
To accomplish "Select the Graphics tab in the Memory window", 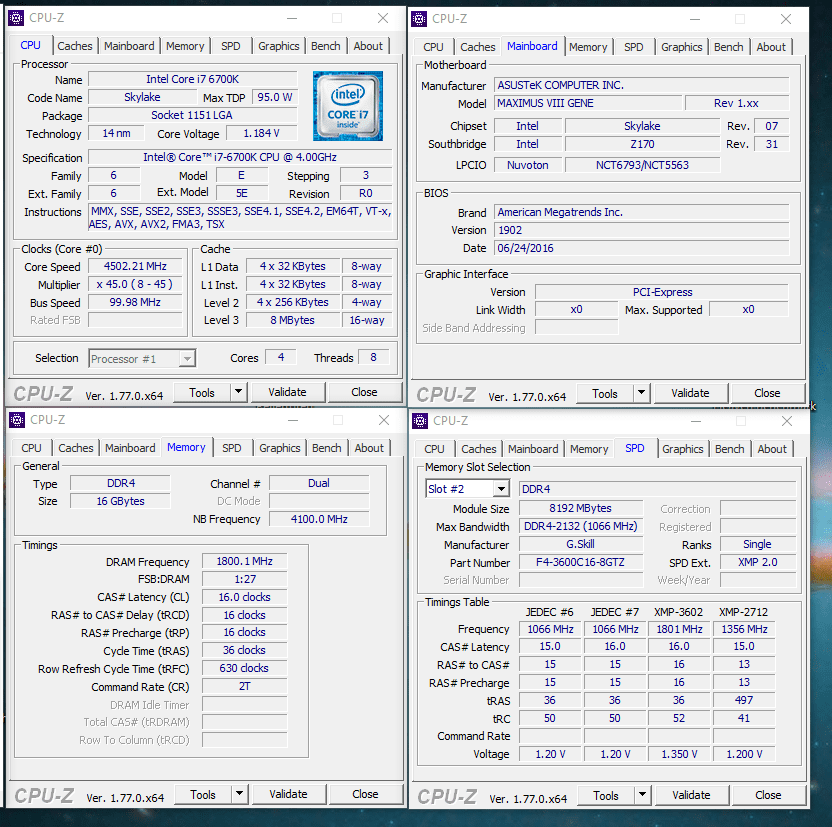I will (280, 448).
